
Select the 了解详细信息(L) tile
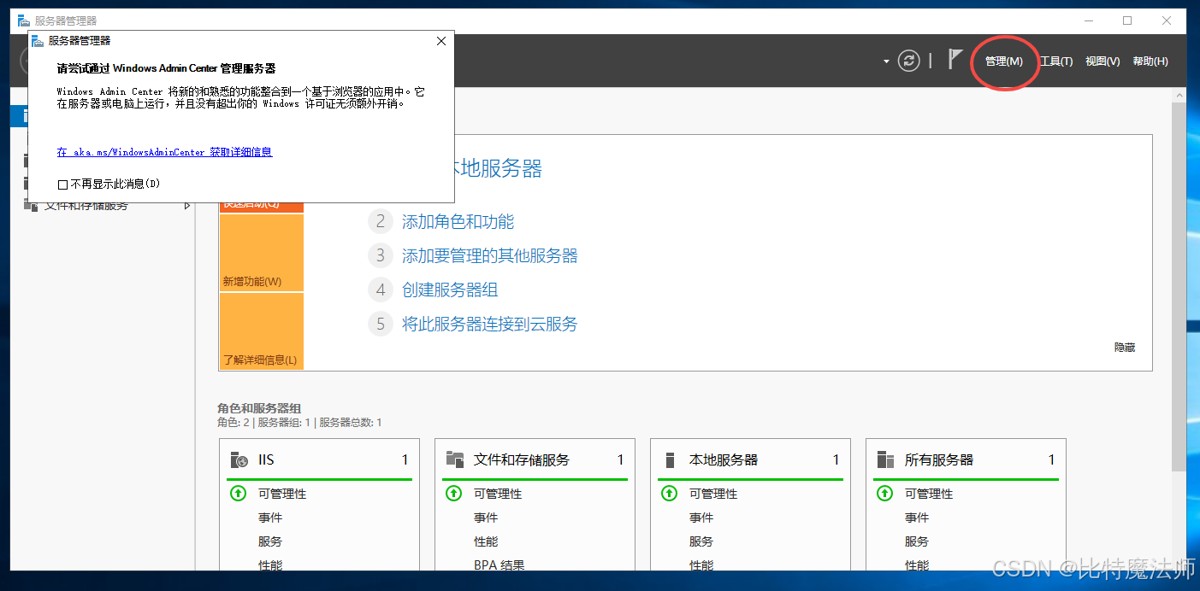(261, 331)
